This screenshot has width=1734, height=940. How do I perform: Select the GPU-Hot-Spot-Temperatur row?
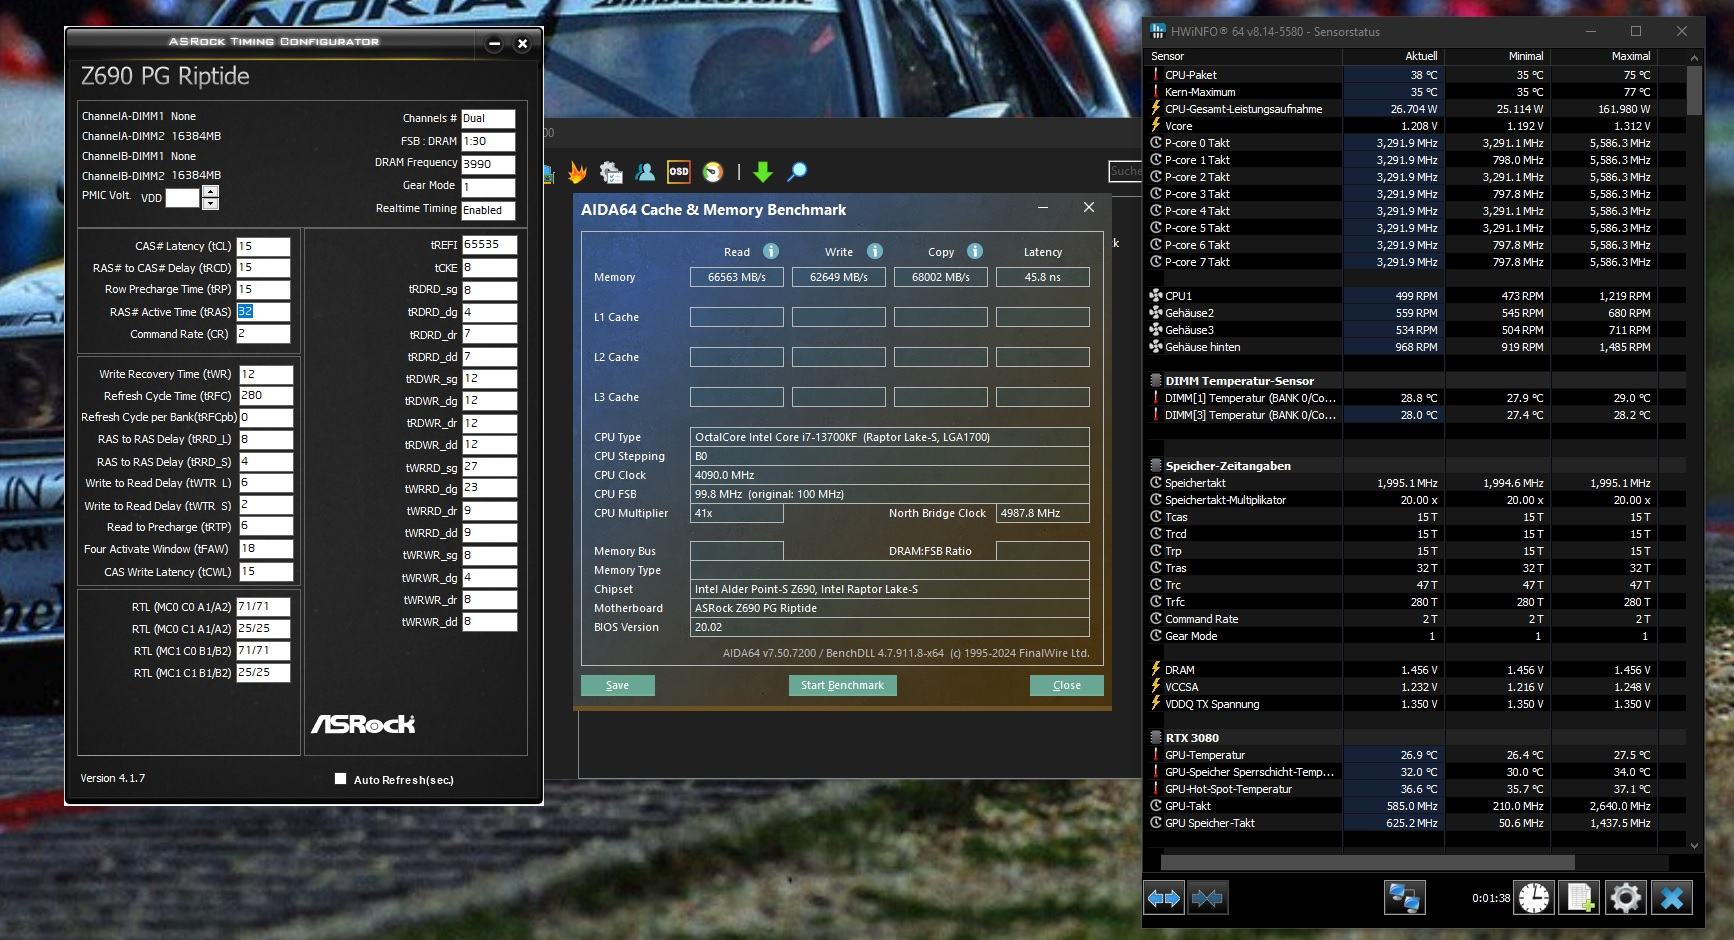1414,789
